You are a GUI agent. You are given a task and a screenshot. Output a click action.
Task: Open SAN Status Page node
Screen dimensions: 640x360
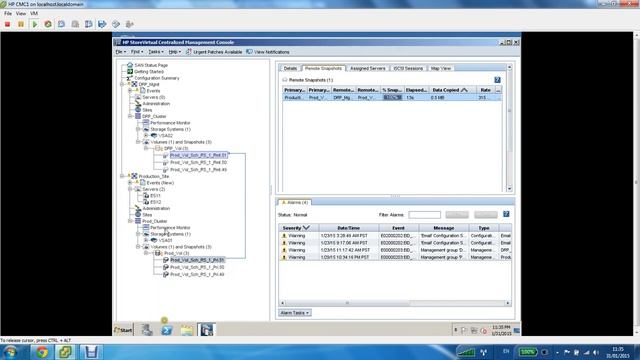click(151, 65)
